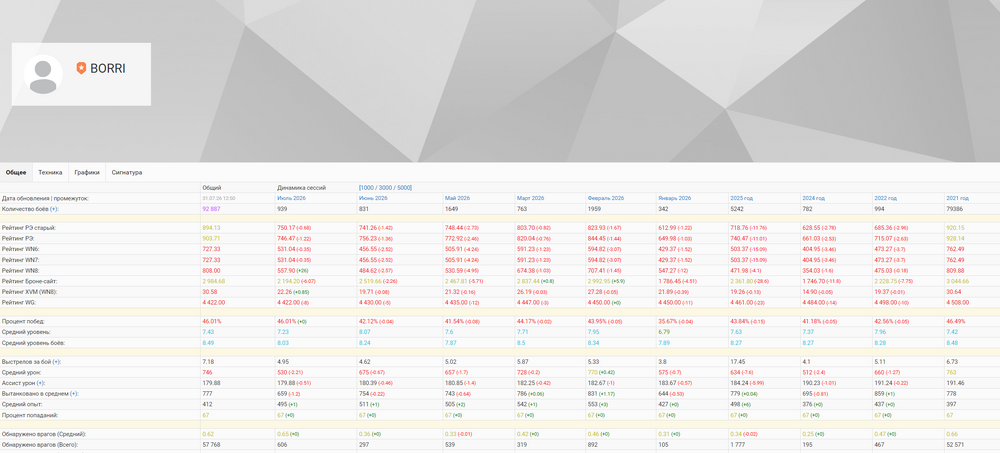Expand the (+) next to Вытанковано в среднем
This screenshot has width=1000, height=453.
coord(73,394)
